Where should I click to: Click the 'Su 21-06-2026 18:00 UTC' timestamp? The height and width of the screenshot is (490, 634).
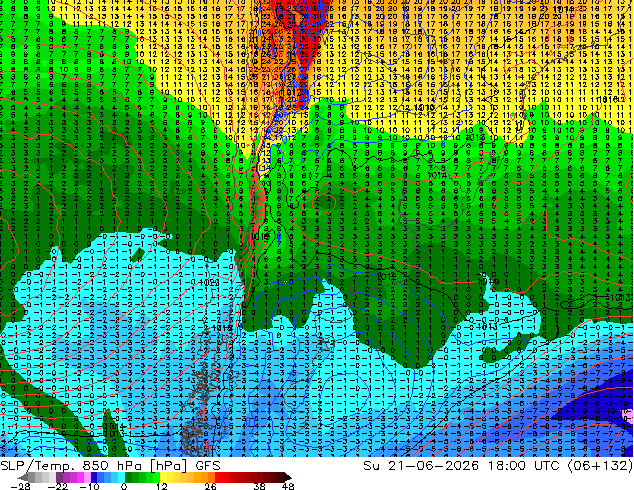(x=461, y=466)
